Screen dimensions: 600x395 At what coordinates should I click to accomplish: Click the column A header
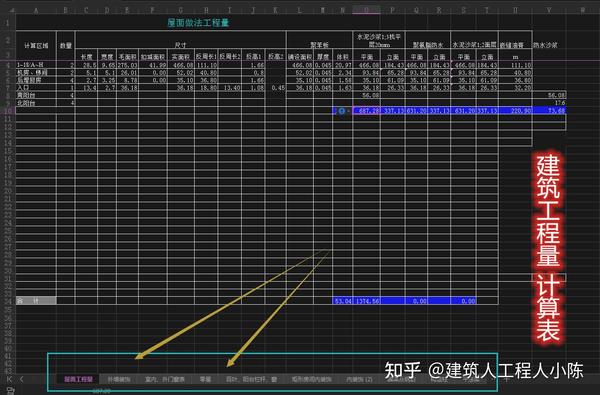click(x=36, y=10)
